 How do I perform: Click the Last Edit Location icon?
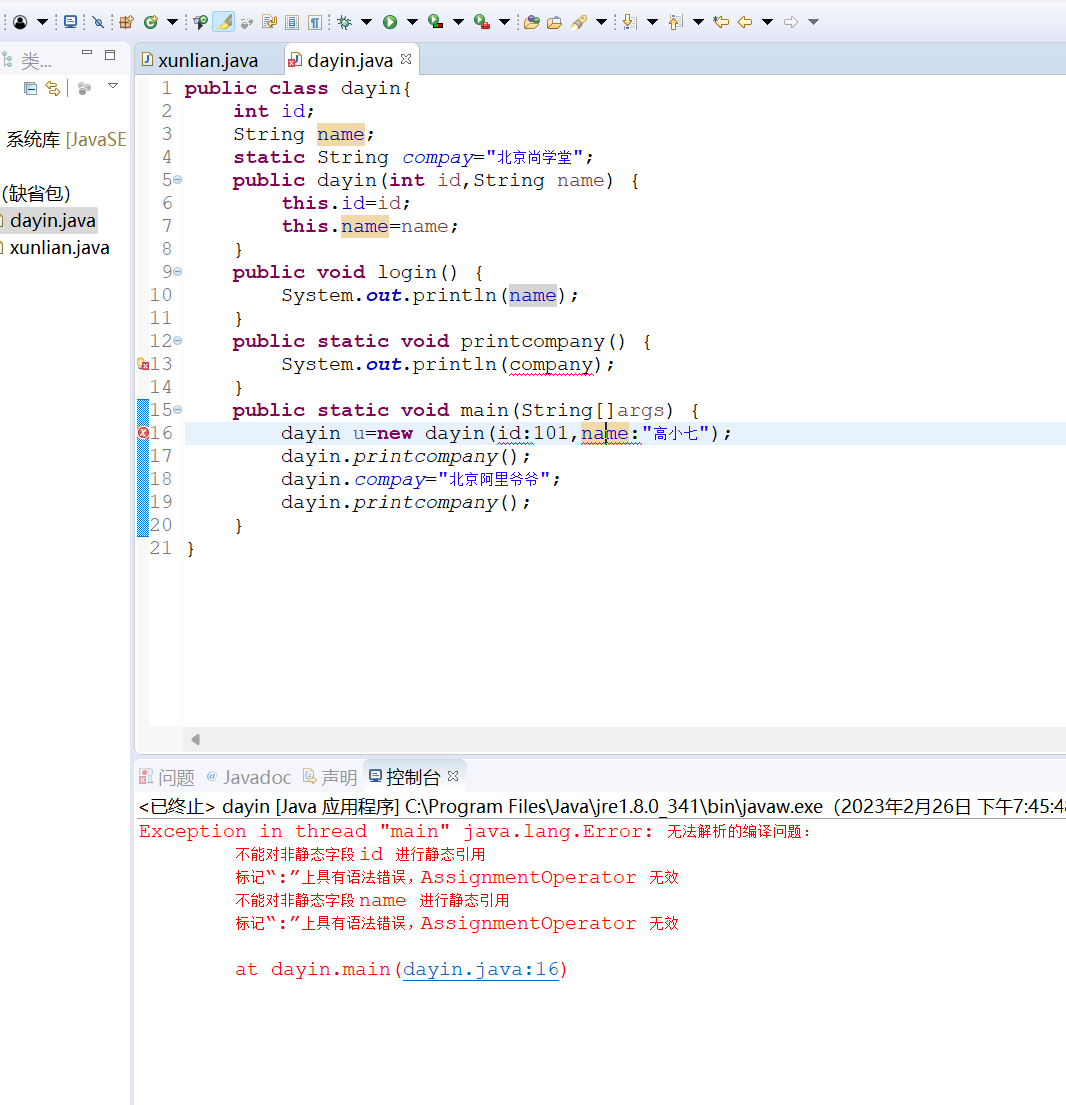[721, 22]
